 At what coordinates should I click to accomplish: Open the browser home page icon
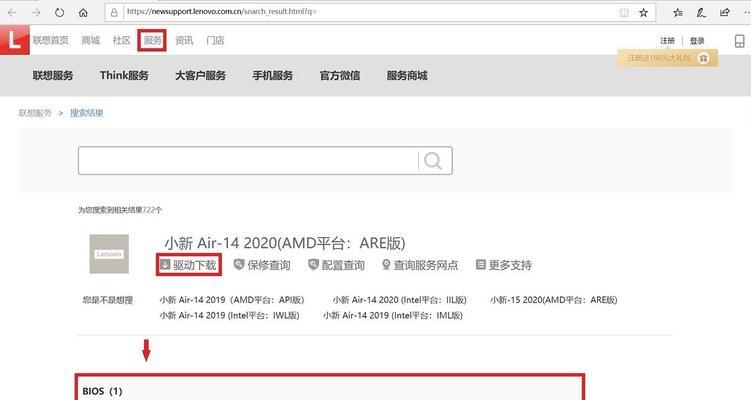pyautogui.click(x=83, y=12)
